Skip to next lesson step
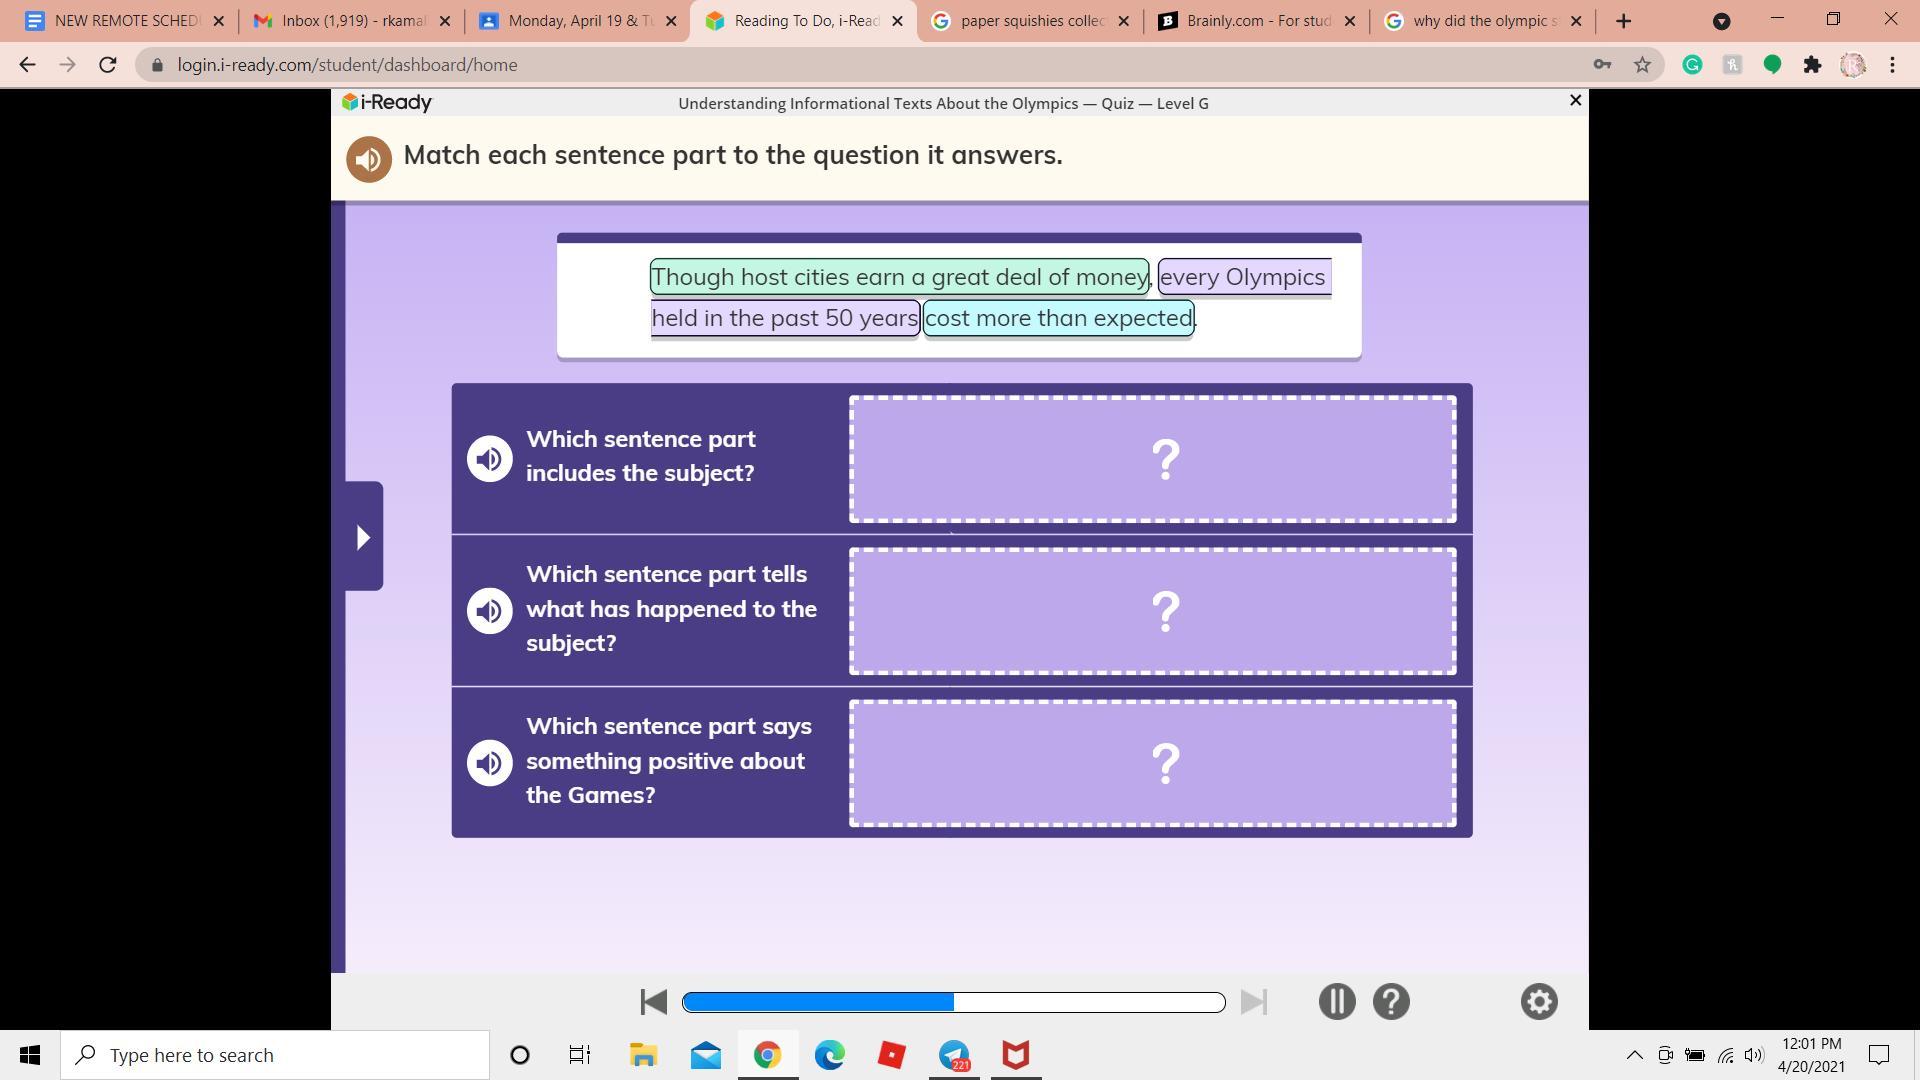The width and height of the screenshot is (1920, 1080). (1253, 1001)
